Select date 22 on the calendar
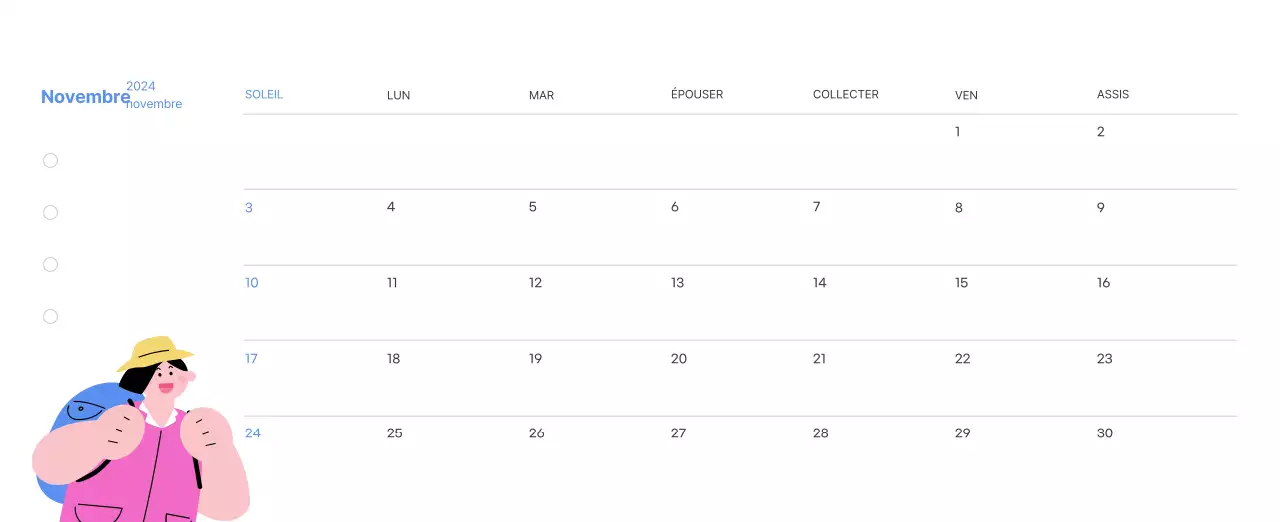 pyautogui.click(x=963, y=359)
